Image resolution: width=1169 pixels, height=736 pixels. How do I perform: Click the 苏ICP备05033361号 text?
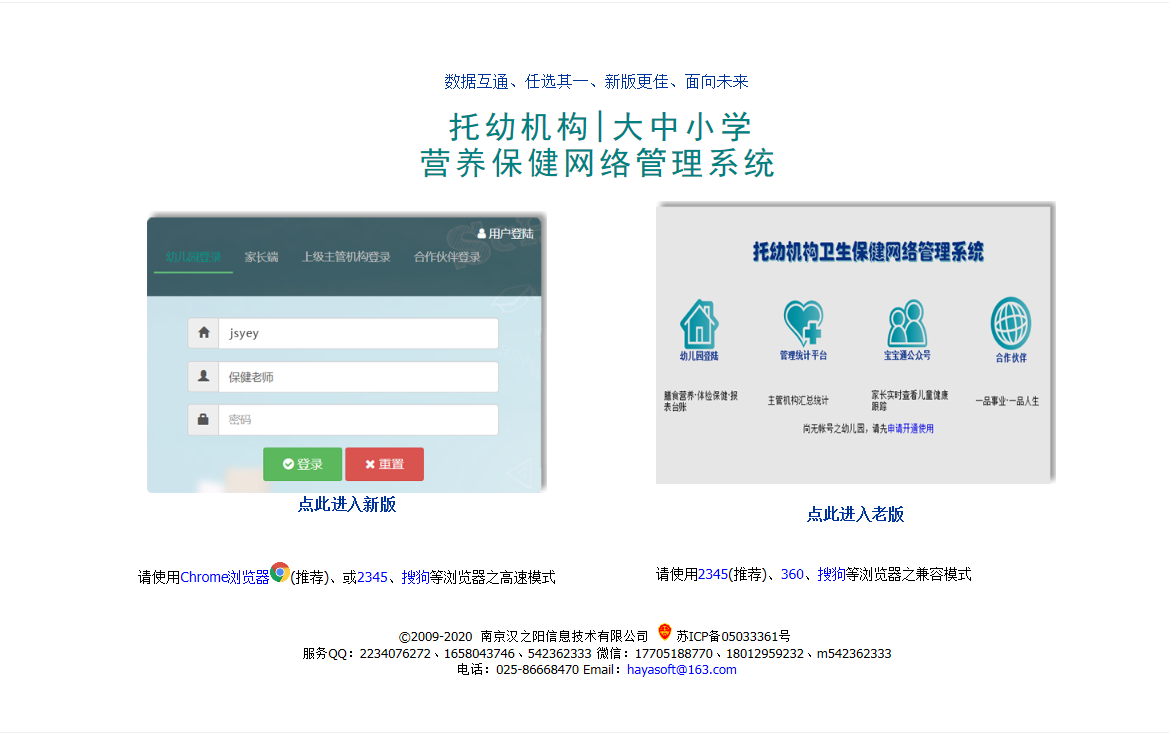click(x=733, y=636)
